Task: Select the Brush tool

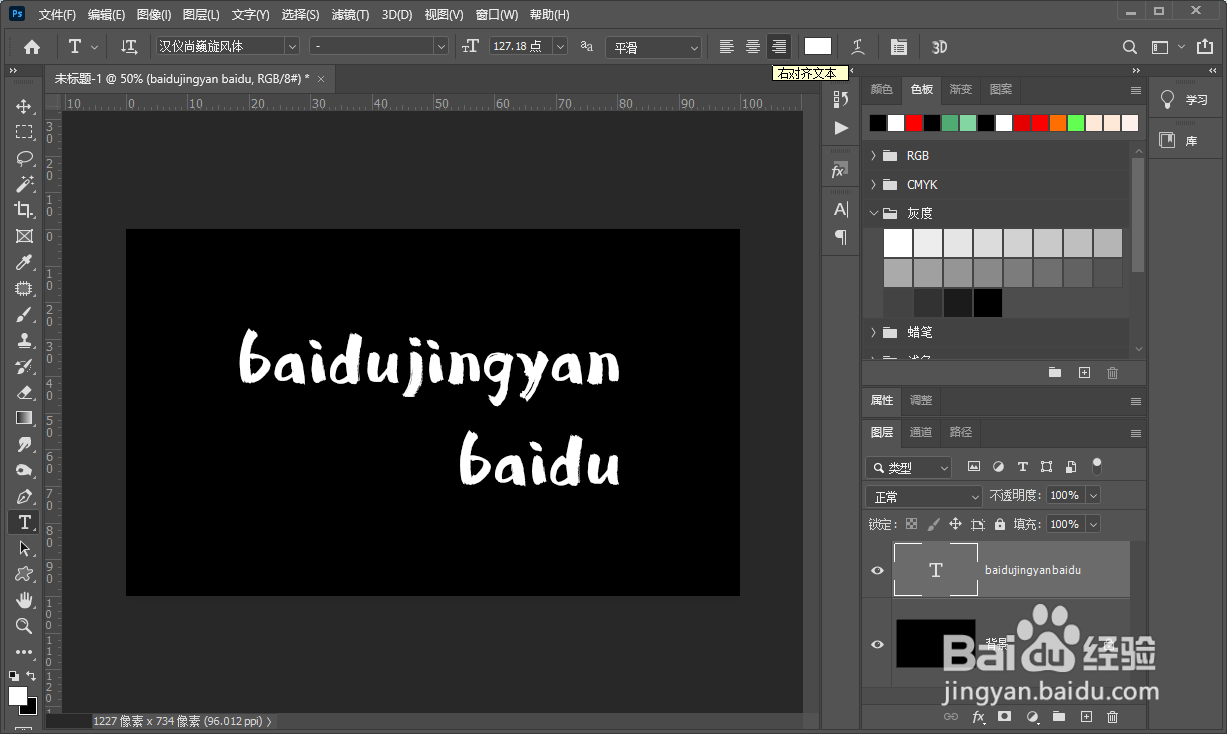Action: [24, 314]
